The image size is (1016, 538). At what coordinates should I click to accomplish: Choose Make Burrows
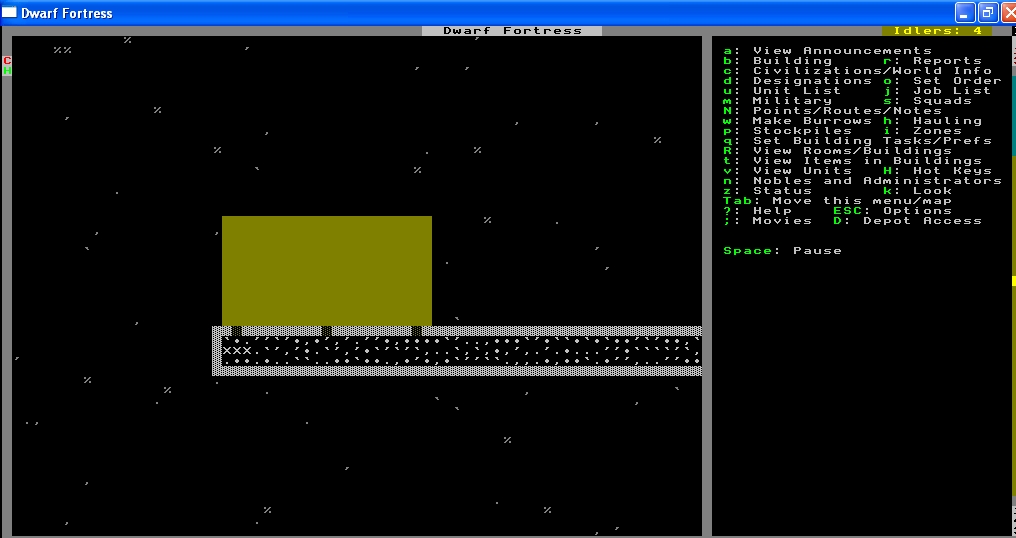coord(798,121)
